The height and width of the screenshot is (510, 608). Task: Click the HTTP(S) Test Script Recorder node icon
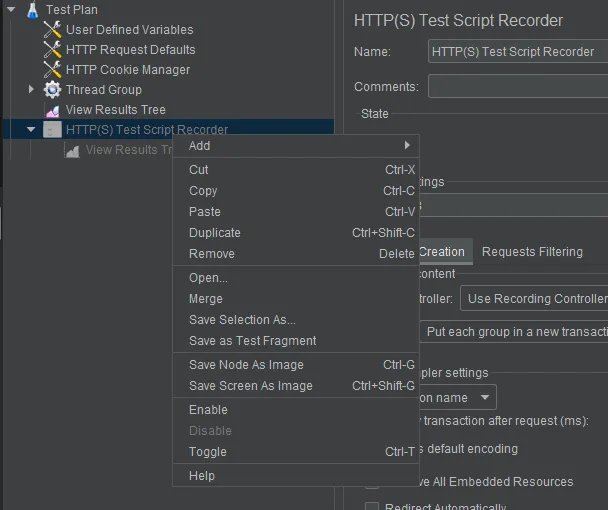pyautogui.click(x=52, y=130)
